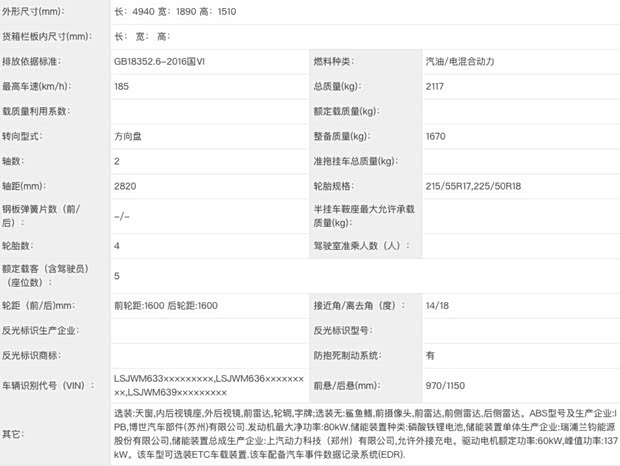Click the 前悬/后悬 value 970/1150
The image size is (620, 466).
point(445,384)
